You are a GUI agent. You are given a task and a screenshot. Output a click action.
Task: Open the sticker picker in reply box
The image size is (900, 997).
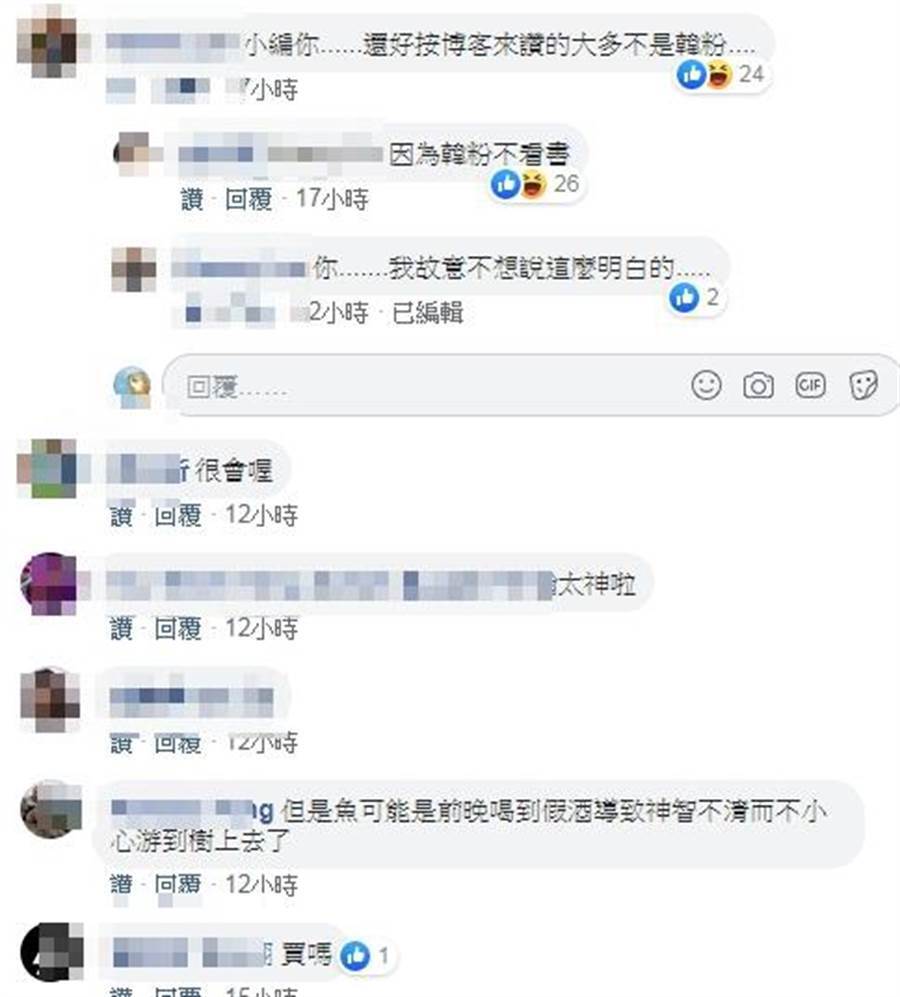(863, 385)
